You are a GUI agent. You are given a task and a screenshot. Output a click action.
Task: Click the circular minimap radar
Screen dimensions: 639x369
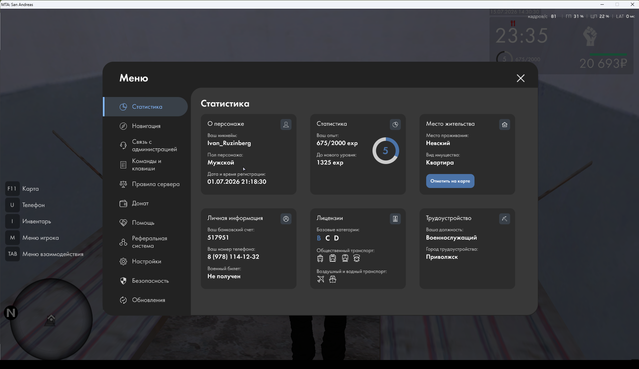tap(51, 319)
